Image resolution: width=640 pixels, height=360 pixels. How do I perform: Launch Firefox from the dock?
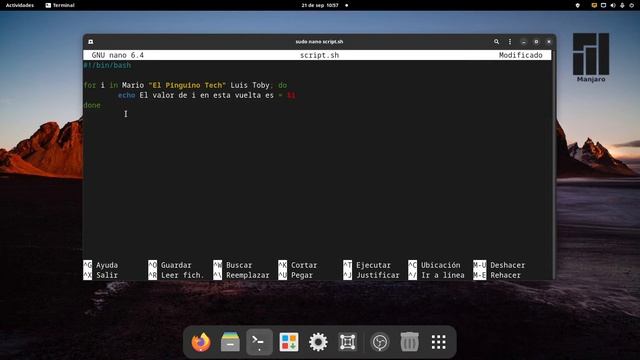(x=201, y=342)
